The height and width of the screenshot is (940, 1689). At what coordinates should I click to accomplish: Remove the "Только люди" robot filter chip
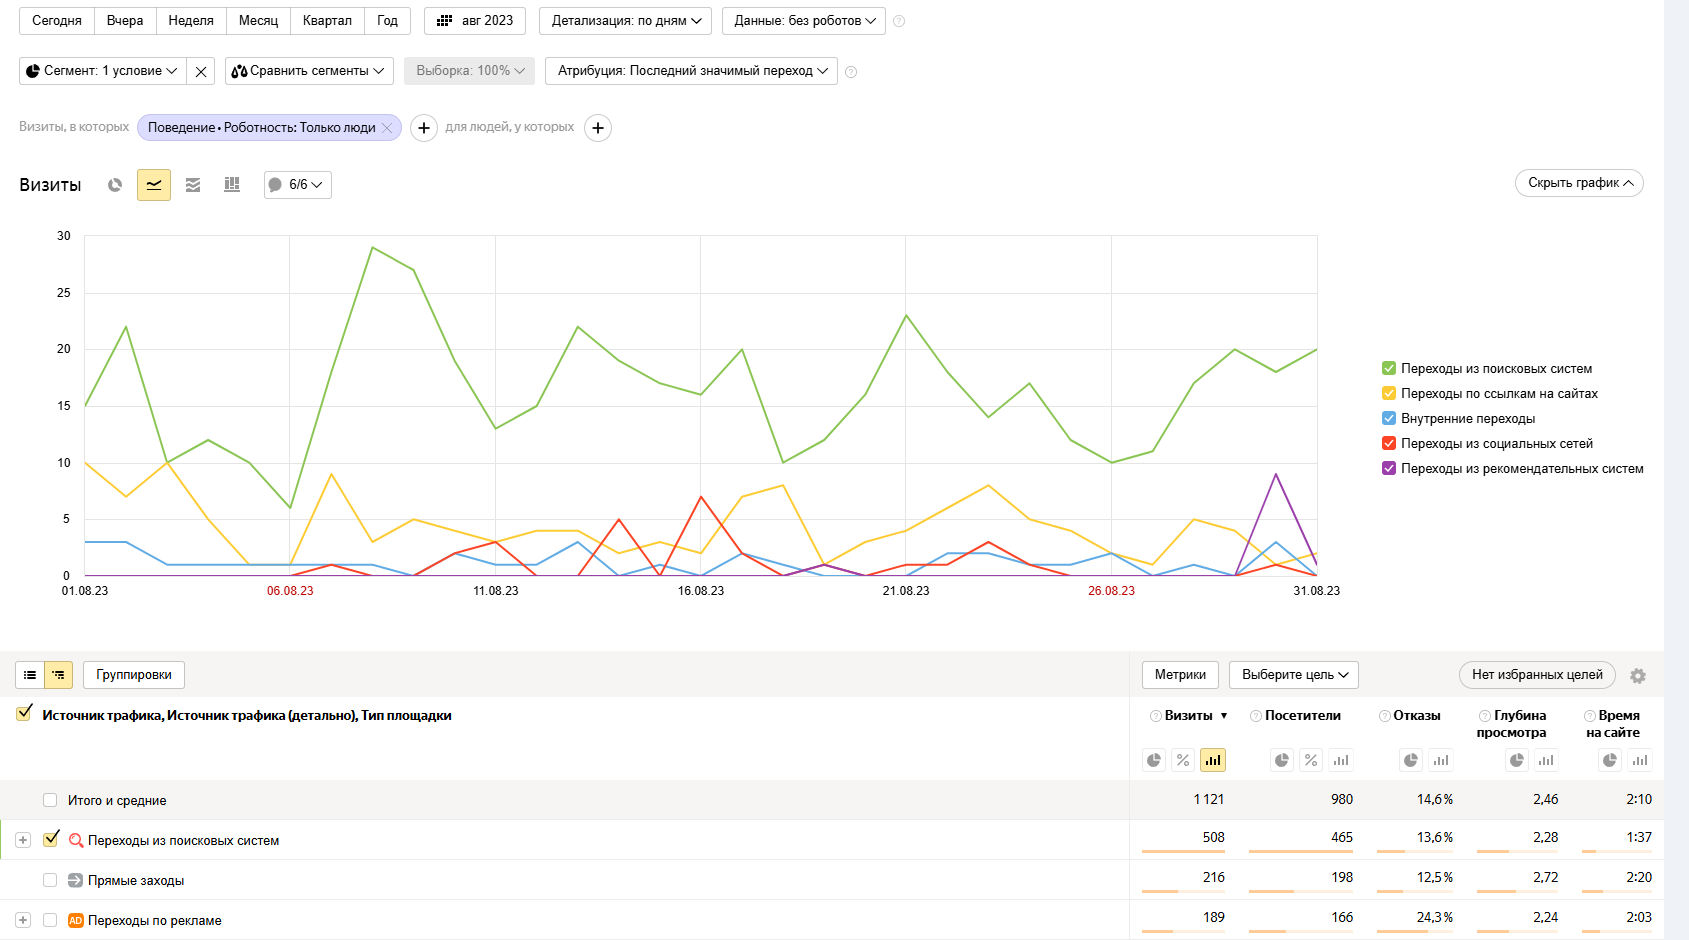[387, 128]
